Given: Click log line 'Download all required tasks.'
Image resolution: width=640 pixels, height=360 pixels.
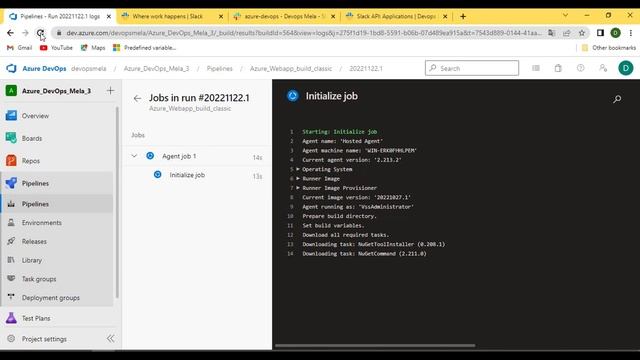Looking at the screenshot, I should pyautogui.click(x=346, y=235).
